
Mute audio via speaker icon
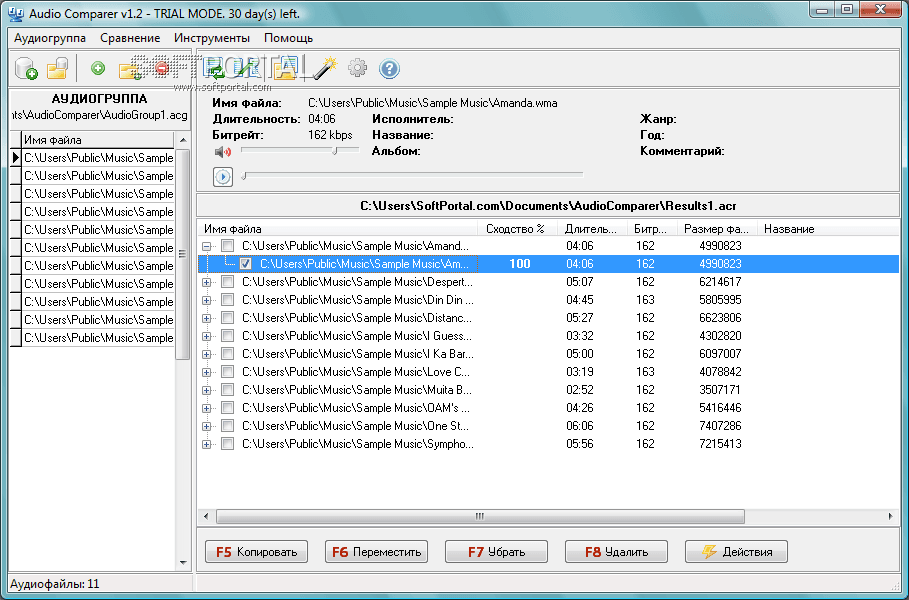point(223,152)
